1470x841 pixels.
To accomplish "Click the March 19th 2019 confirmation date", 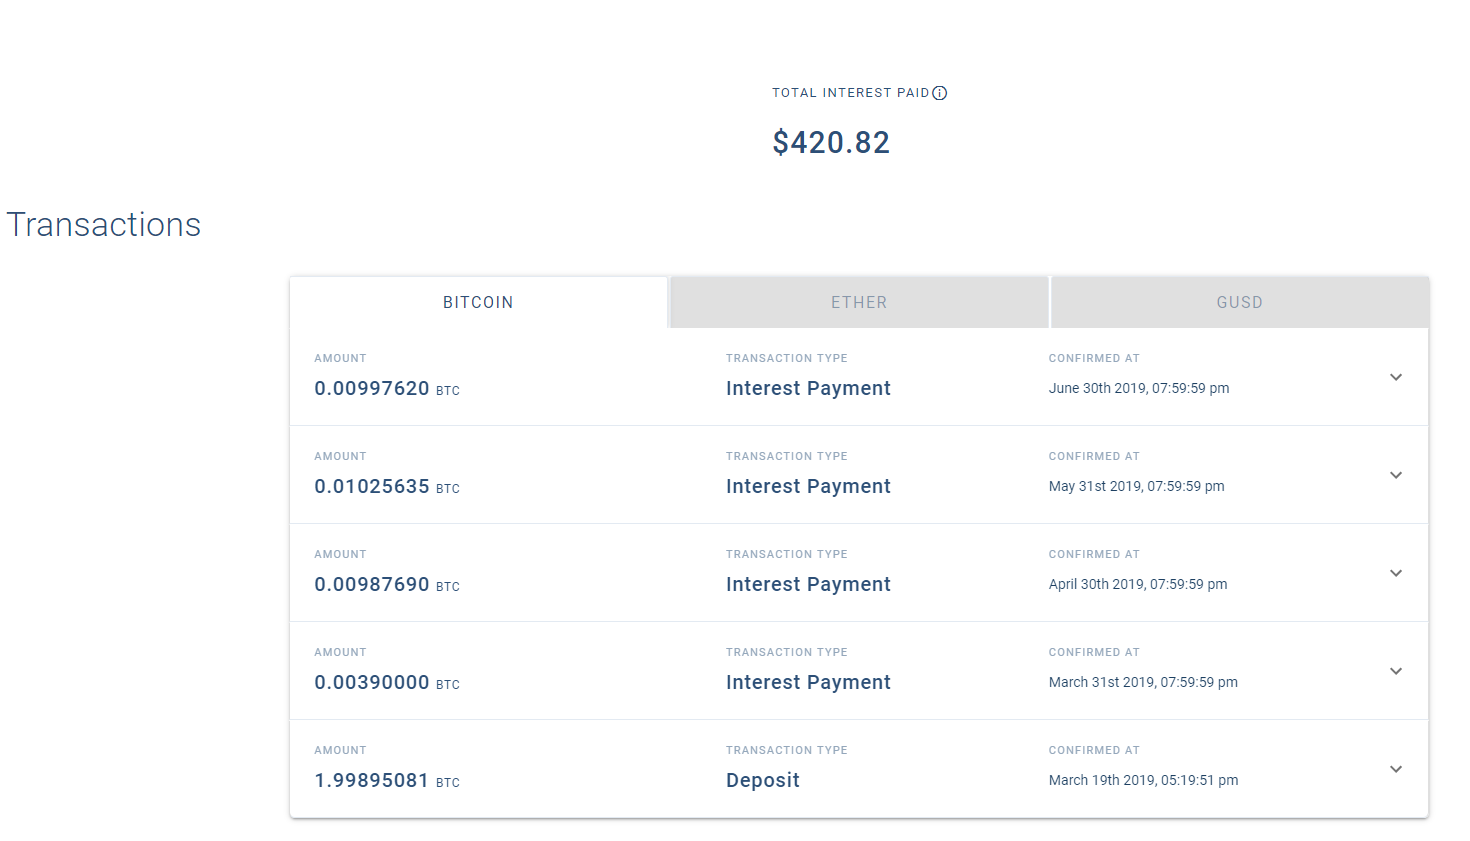I will [1143, 780].
